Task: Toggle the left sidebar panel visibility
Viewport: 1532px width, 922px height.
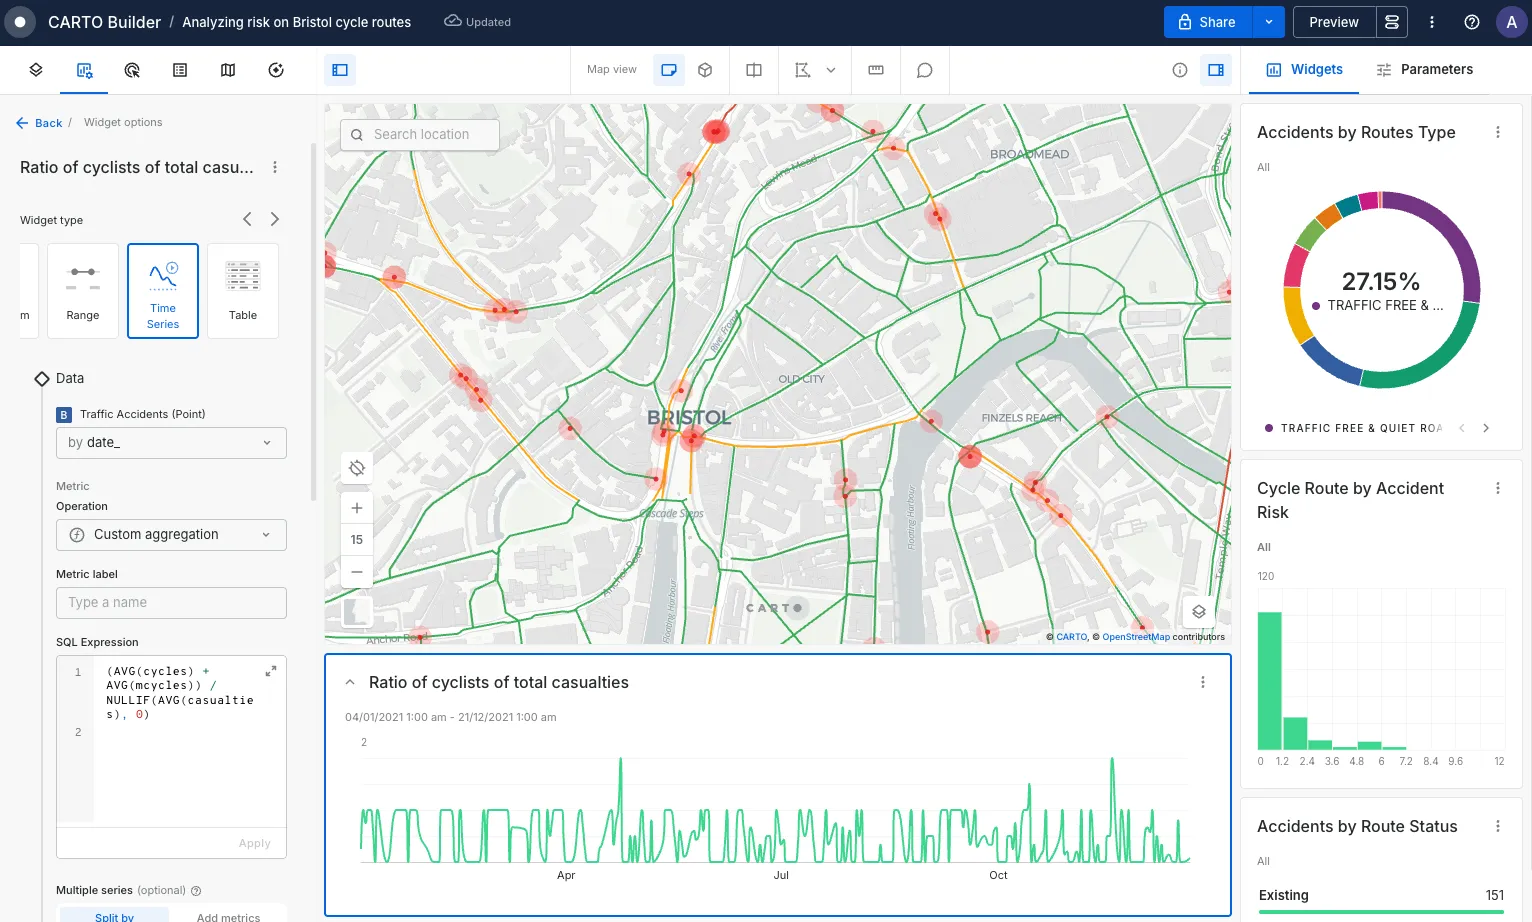Action: (340, 70)
